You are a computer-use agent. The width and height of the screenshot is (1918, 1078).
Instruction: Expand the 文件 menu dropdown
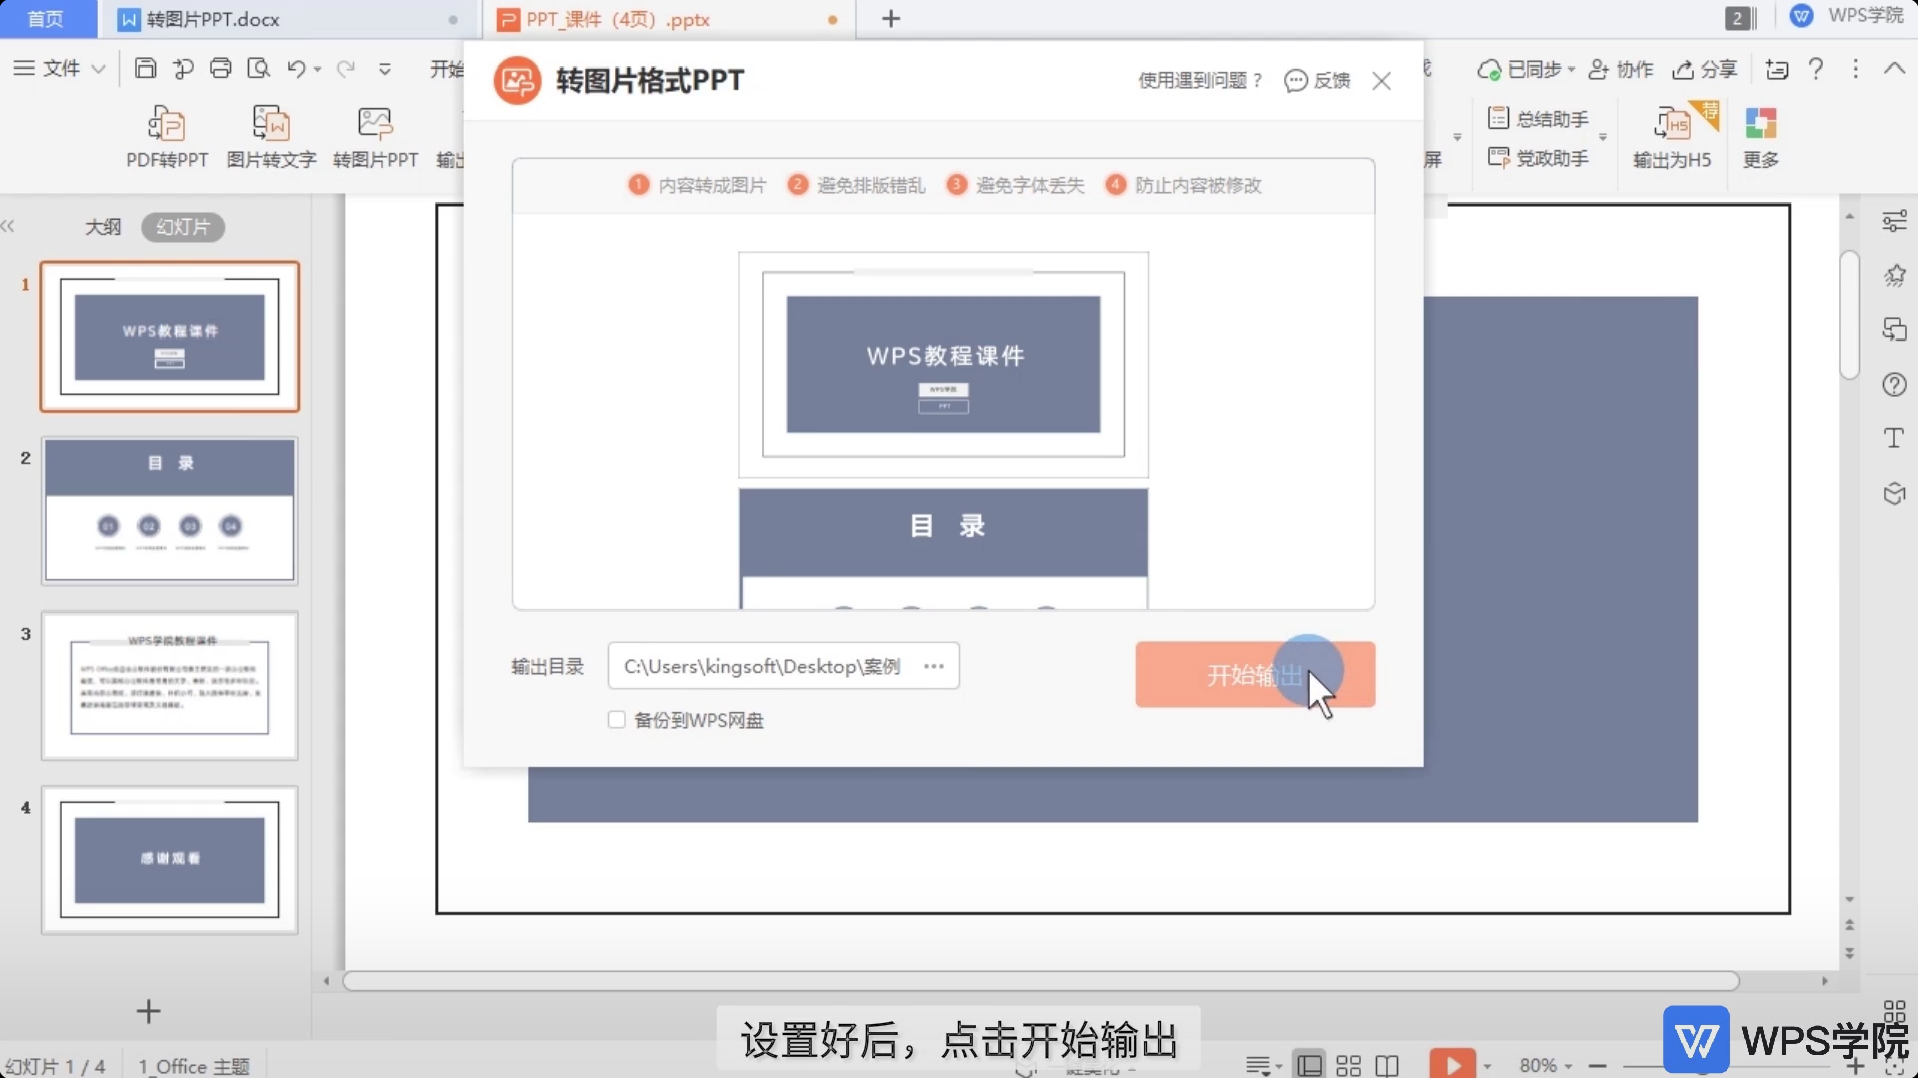click(59, 68)
